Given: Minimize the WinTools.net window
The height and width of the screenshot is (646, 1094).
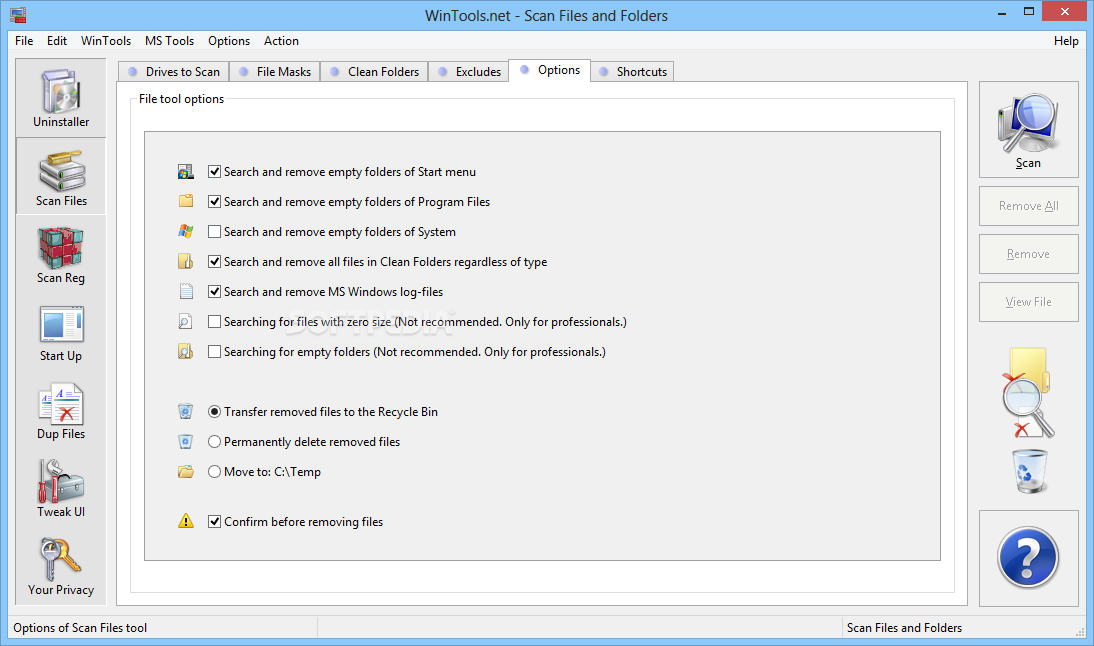Looking at the screenshot, I should (1003, 12).
